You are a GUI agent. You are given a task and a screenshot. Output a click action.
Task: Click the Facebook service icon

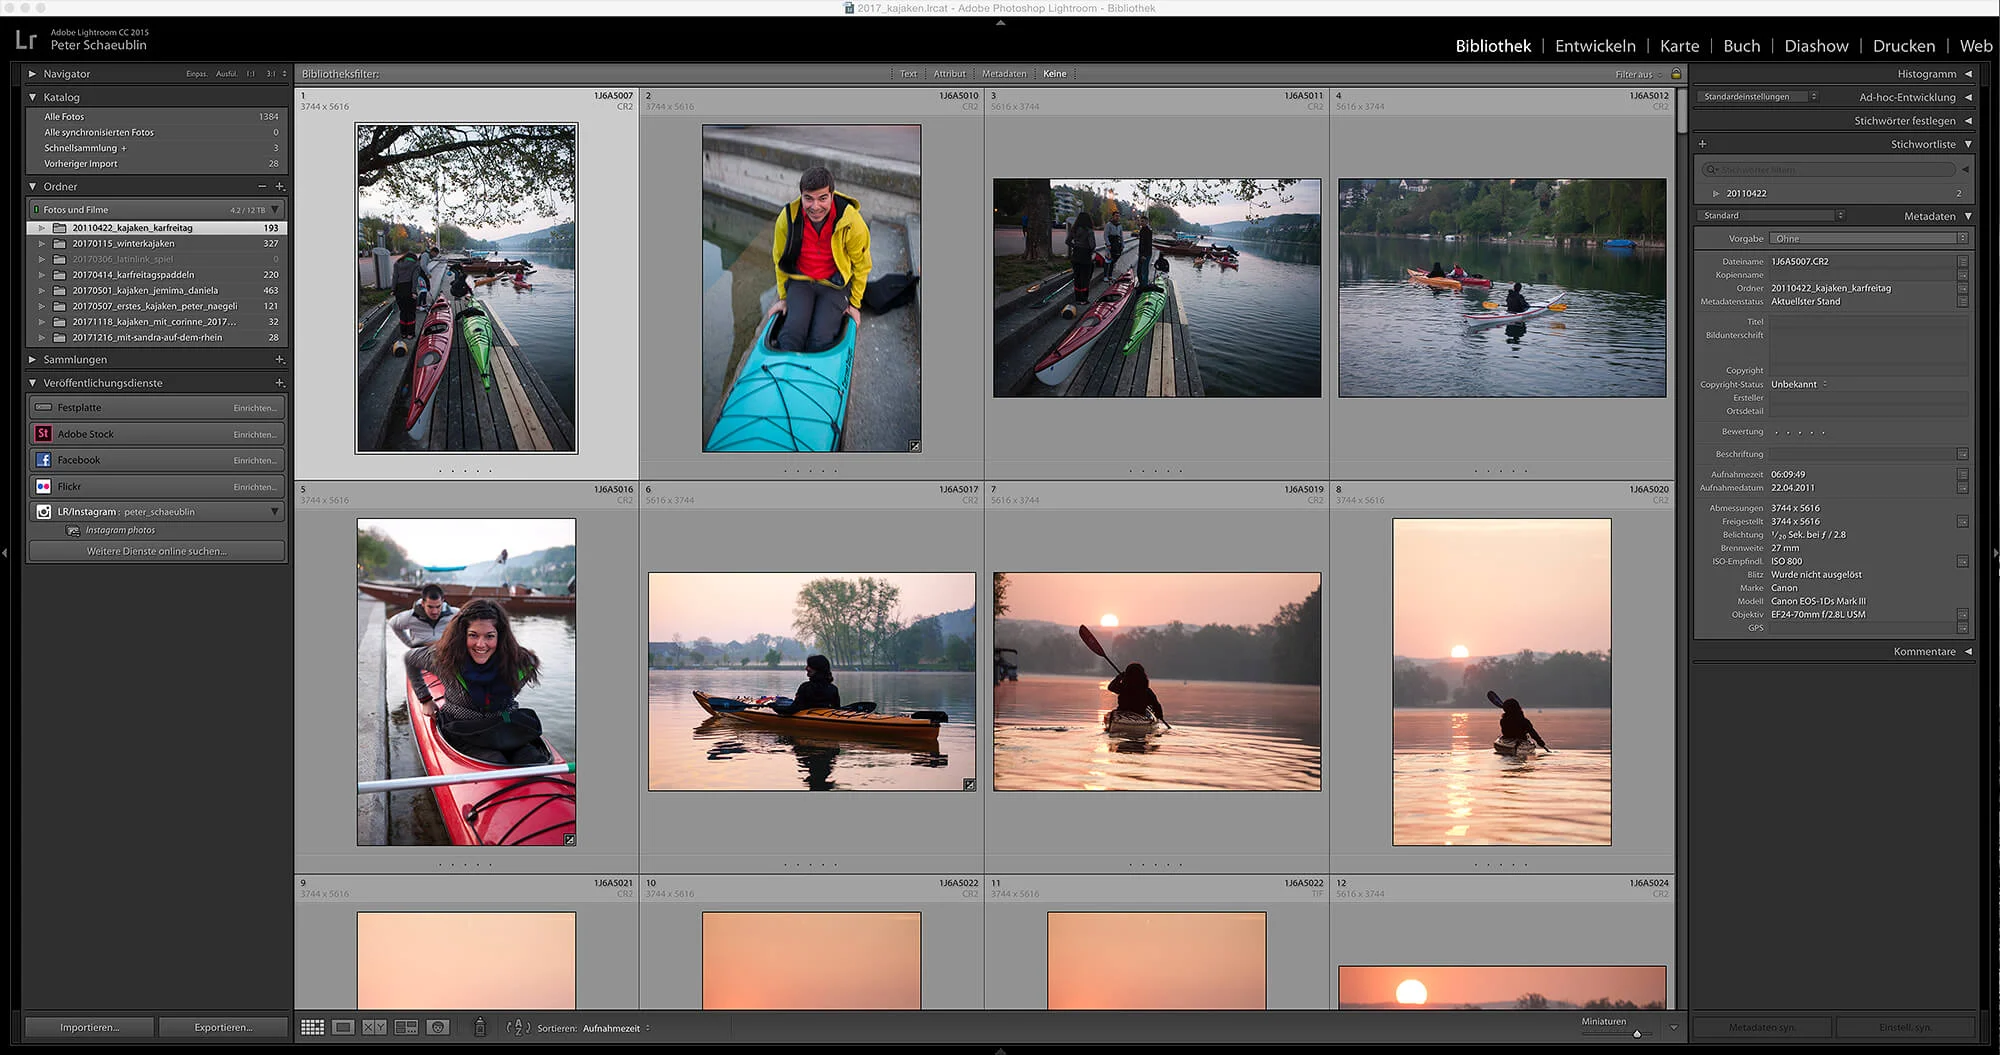click(x=43, y=460)
